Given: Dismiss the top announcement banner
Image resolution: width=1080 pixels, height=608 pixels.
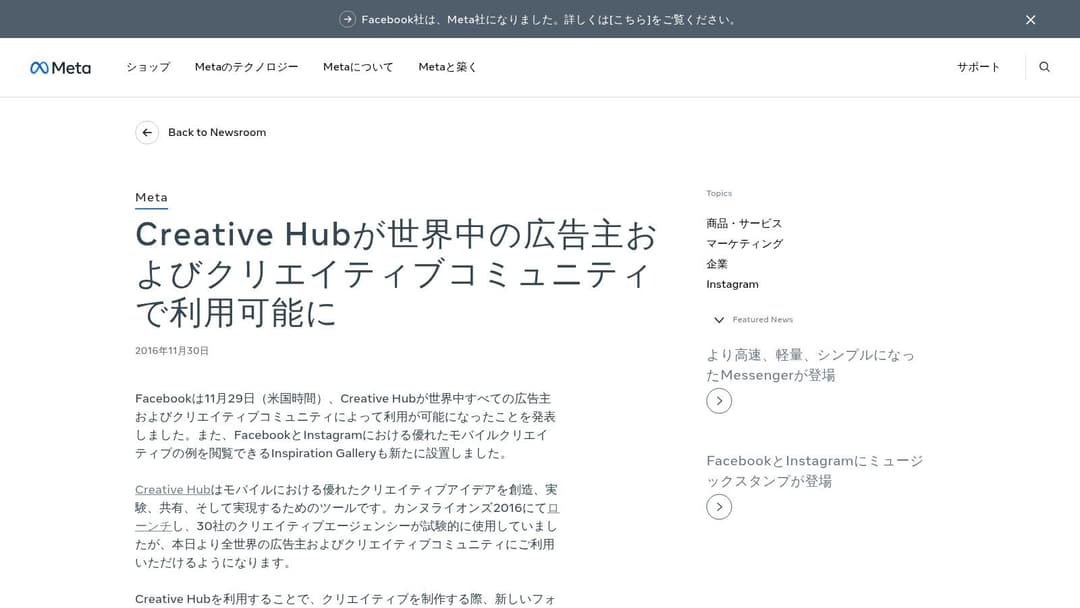Looking at the screenshot, I should pos(1030,20).
